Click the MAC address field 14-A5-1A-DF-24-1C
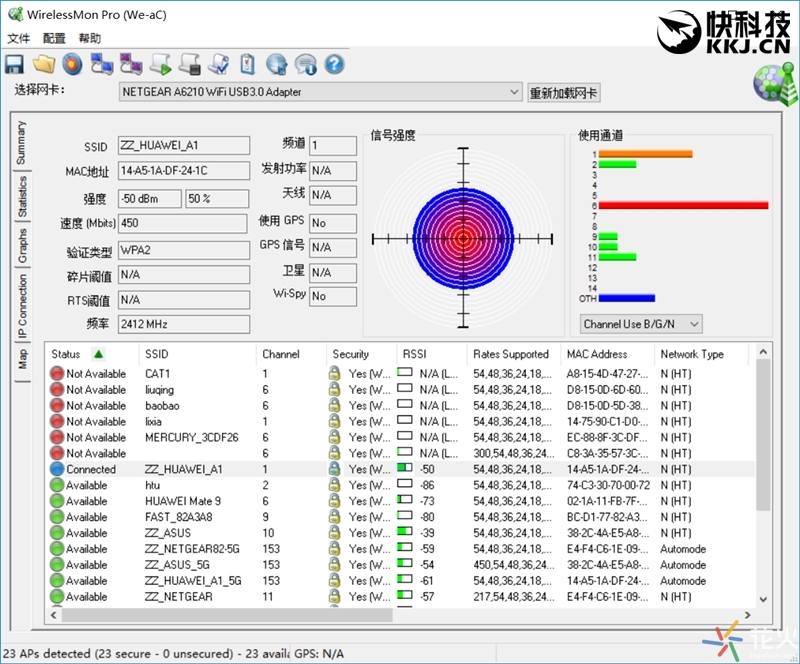Image resolution: width=800 pixels, height=664 pixels. tap(184, 170)
